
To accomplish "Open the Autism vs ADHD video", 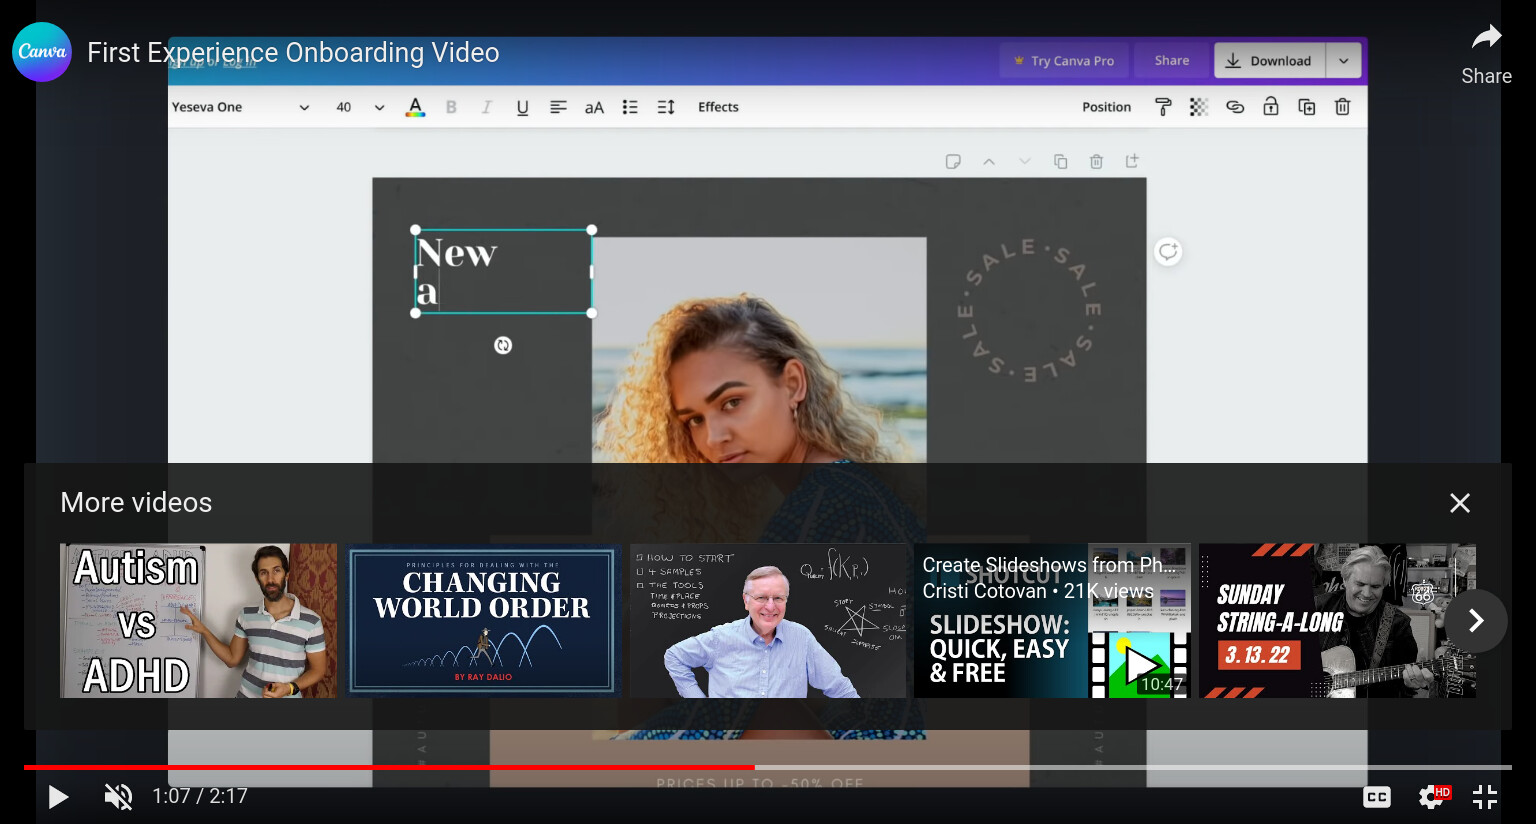I will click(198, 621).
